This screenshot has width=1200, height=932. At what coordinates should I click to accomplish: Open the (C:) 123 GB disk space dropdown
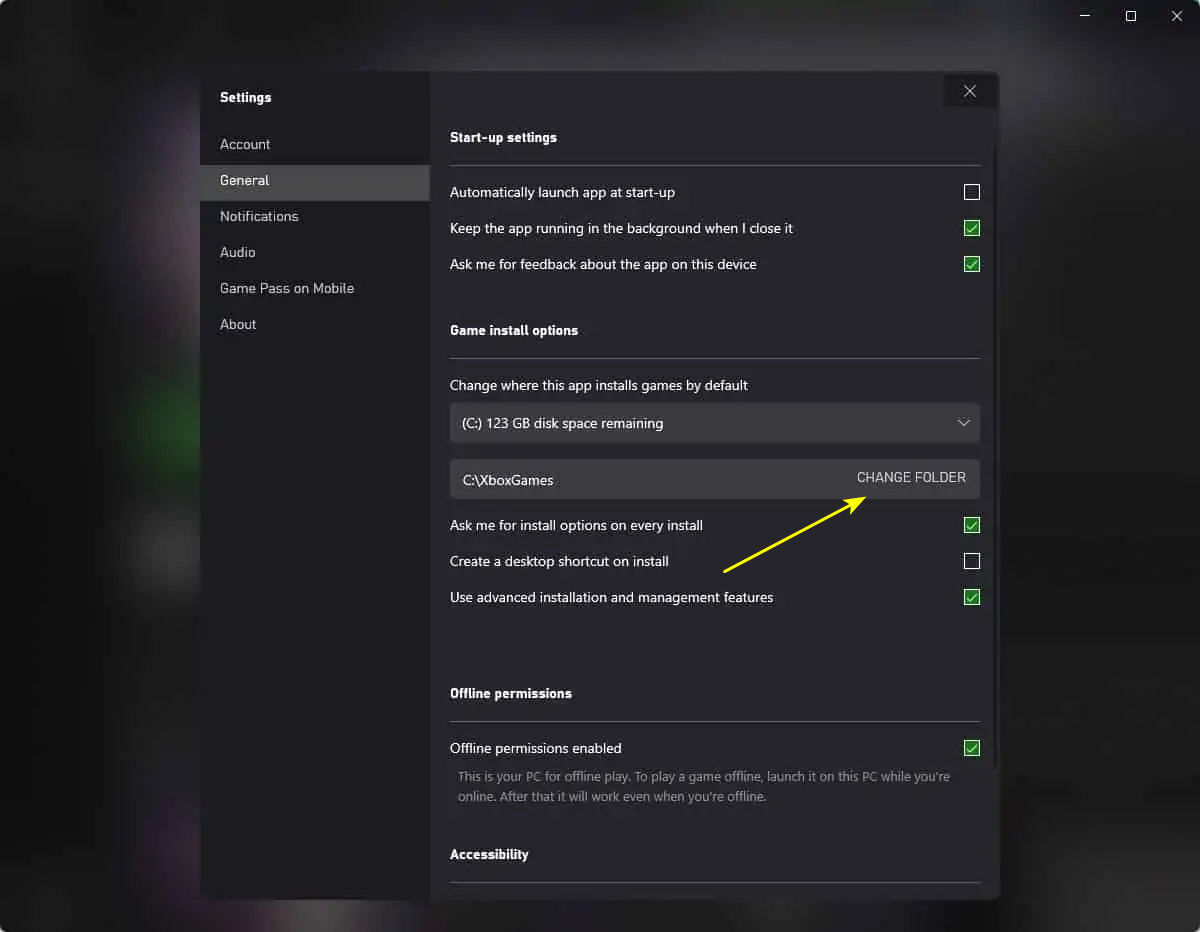[x=700, y=423]
